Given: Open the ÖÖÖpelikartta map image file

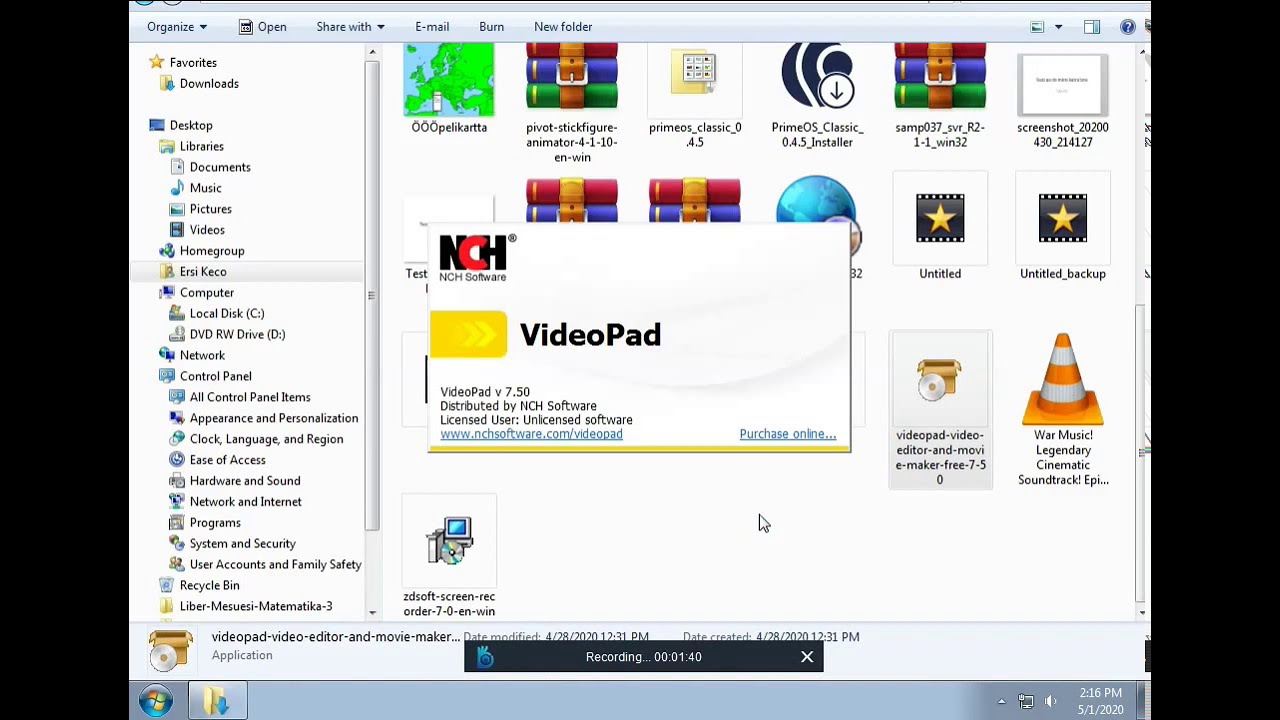Looking at the screenshot, I should coord(449,89).
